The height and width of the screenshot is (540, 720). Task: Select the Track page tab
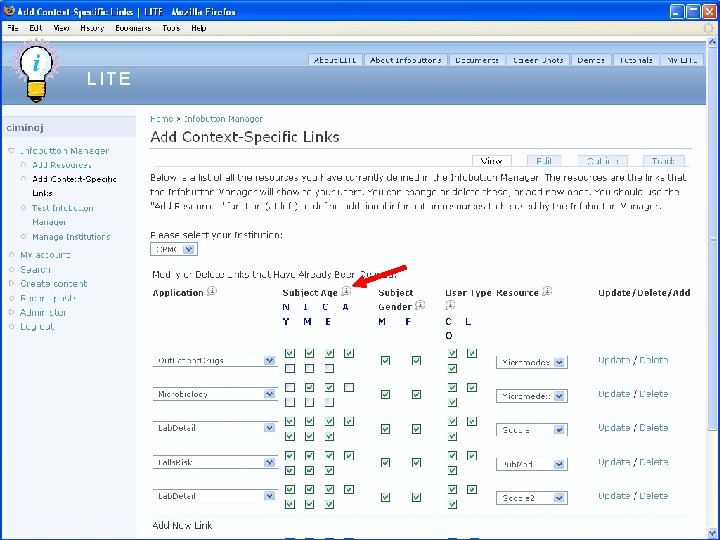663,161
